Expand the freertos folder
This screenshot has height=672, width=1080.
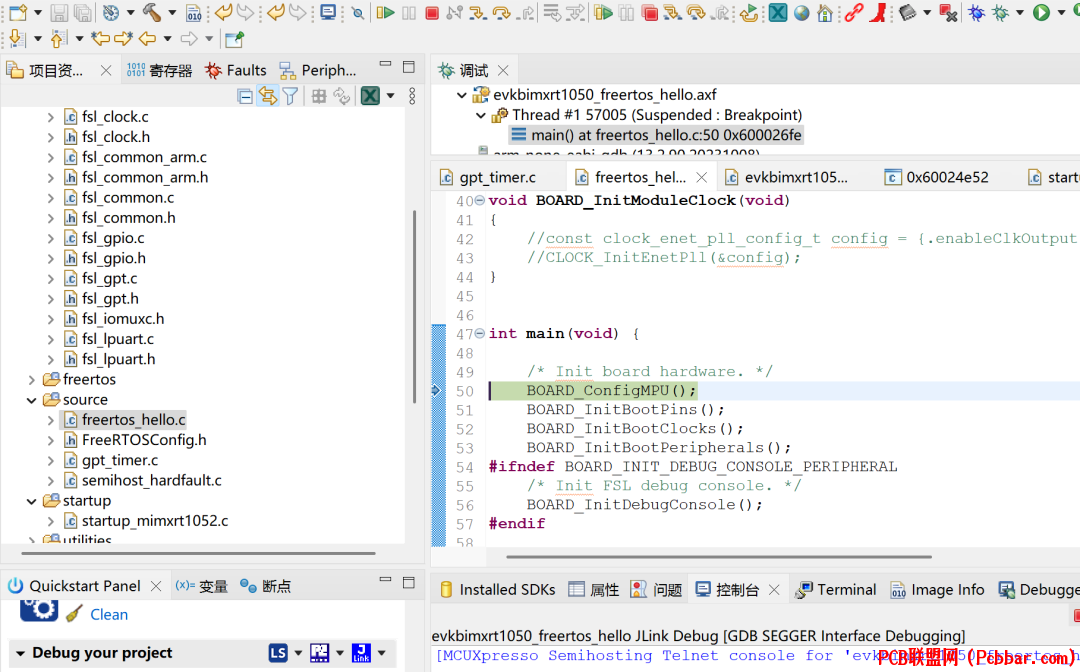click(32, 379)
